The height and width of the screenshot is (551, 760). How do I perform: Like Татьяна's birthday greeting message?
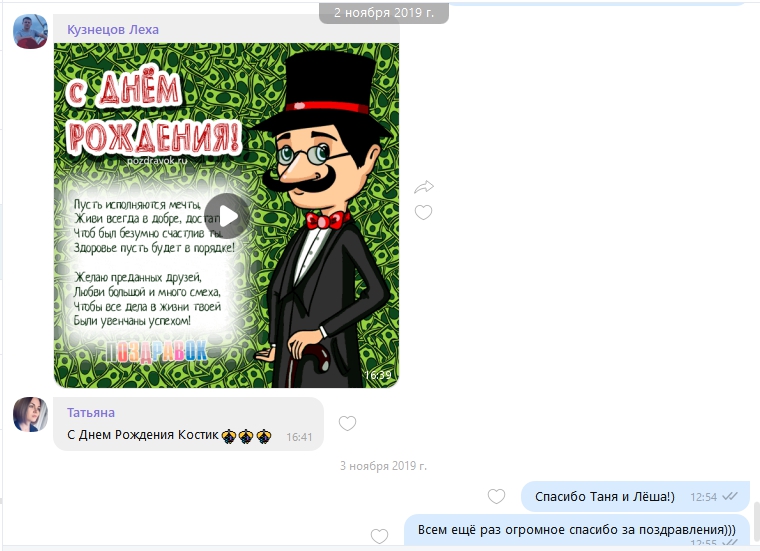pyautogui.click(x=347, y=423)
